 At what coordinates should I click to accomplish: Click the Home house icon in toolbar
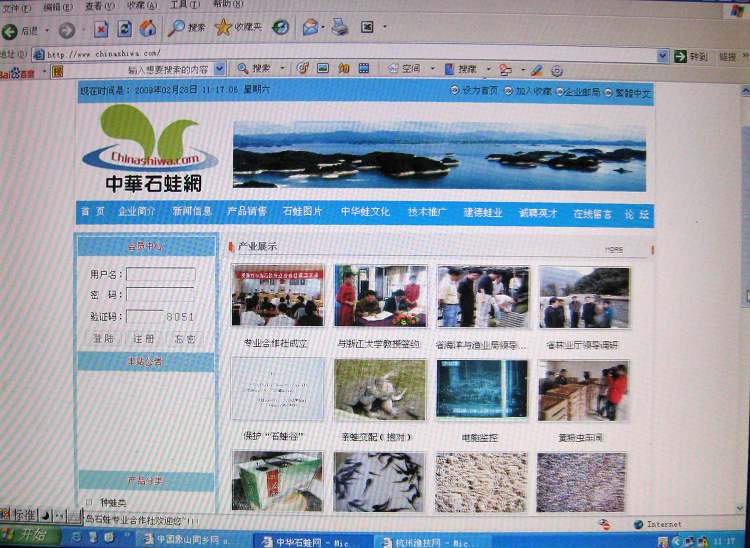[x=147, y=28]
